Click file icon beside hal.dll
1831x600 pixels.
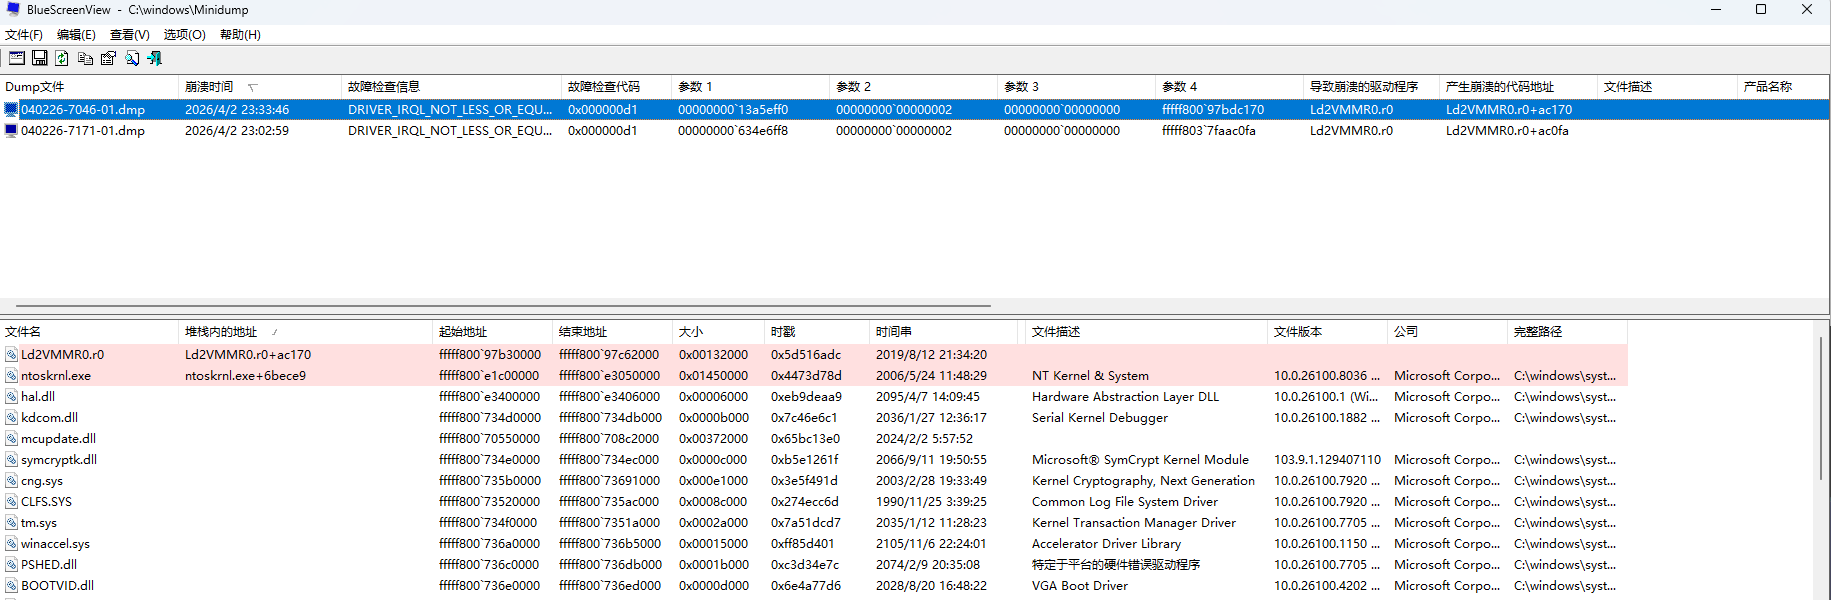[x=11, y=397]
